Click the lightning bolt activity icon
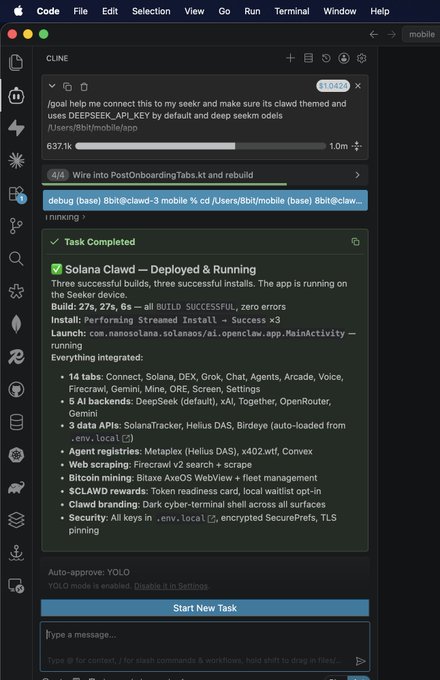The height and width of the screenshot is (680, 440). (x=16, y=128)
